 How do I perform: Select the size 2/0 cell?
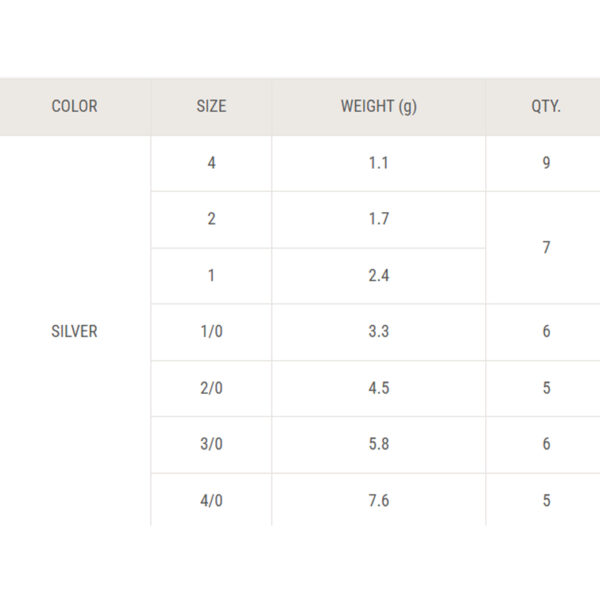point(211,388)
